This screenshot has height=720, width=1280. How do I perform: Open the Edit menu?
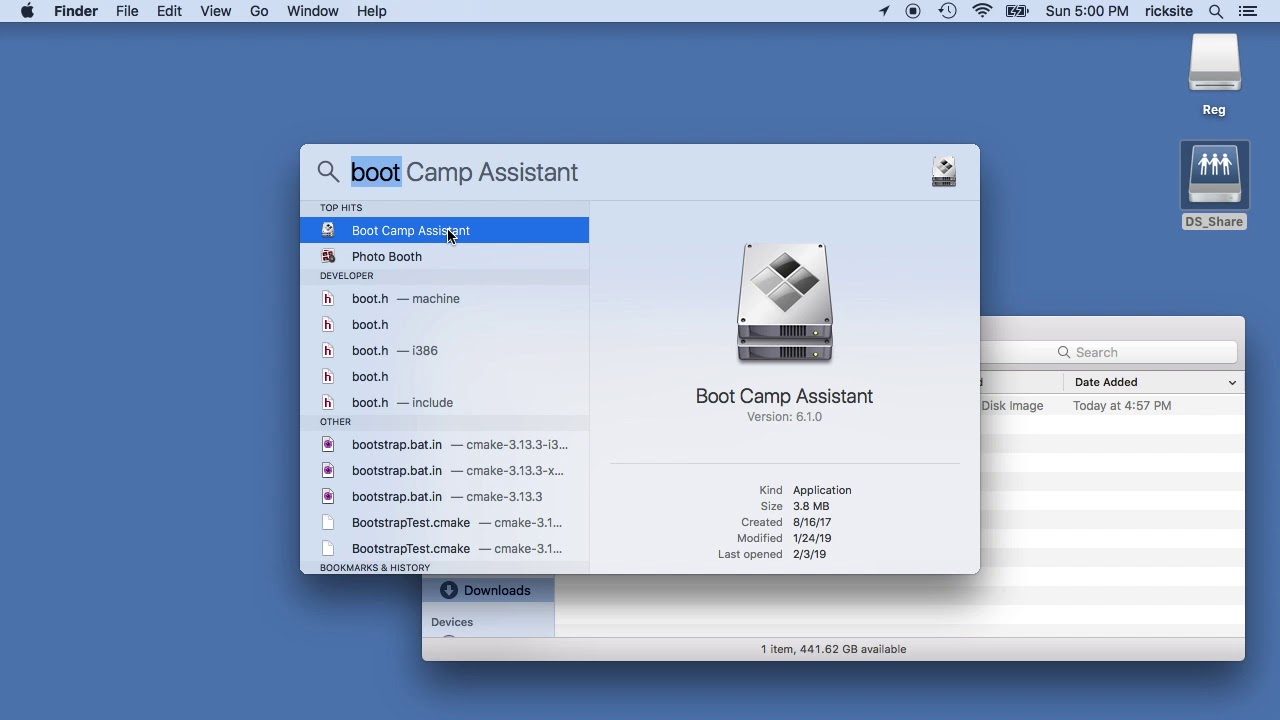(x=169, y=11)
